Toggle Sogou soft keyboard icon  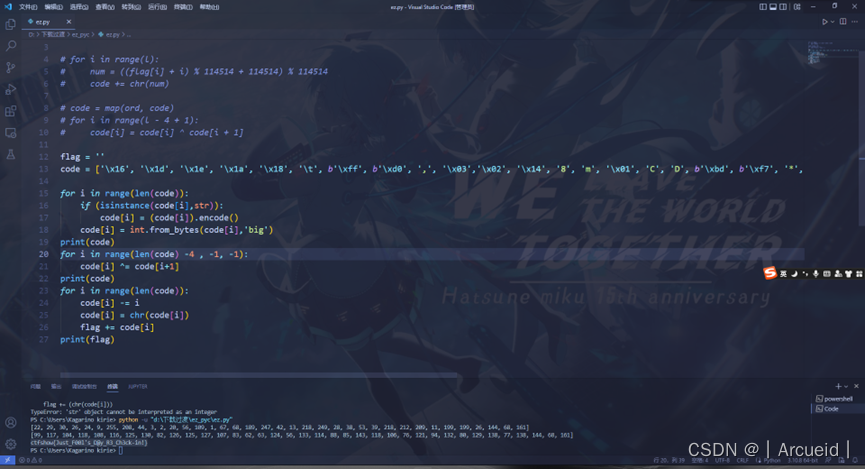tap(826, 274)
